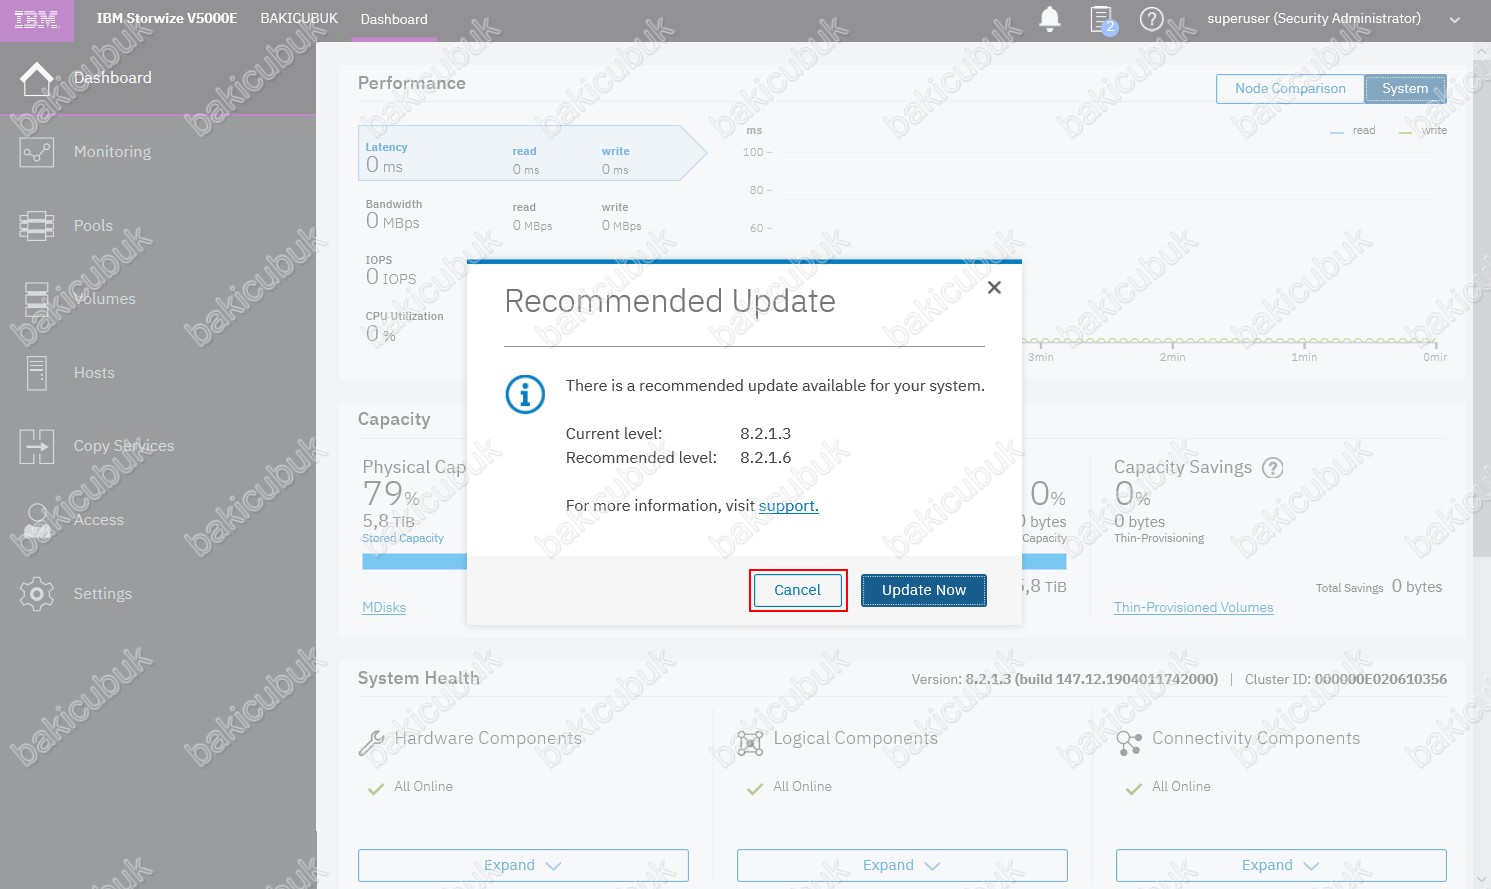The height and width of the screenshot is (889, 1491).
Task: Click the IBM logo in header
Action: 36,20
